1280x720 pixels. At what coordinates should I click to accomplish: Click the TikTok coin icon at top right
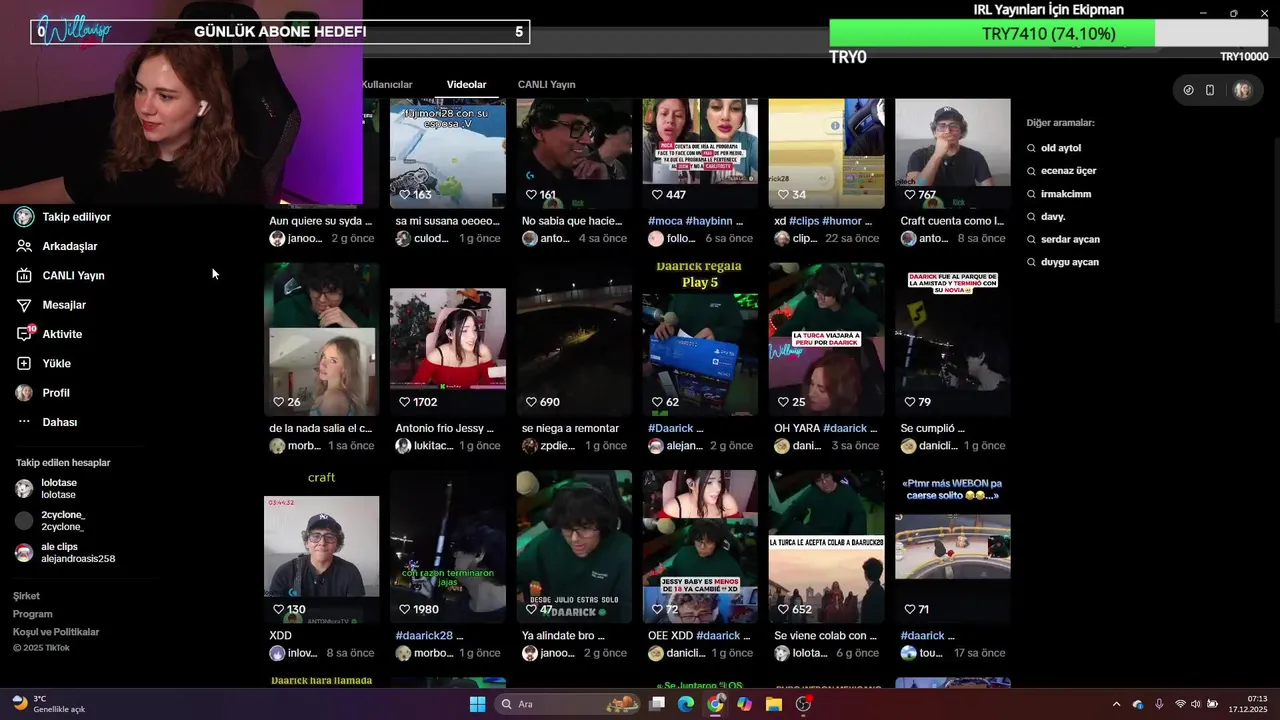(1188, 90)
